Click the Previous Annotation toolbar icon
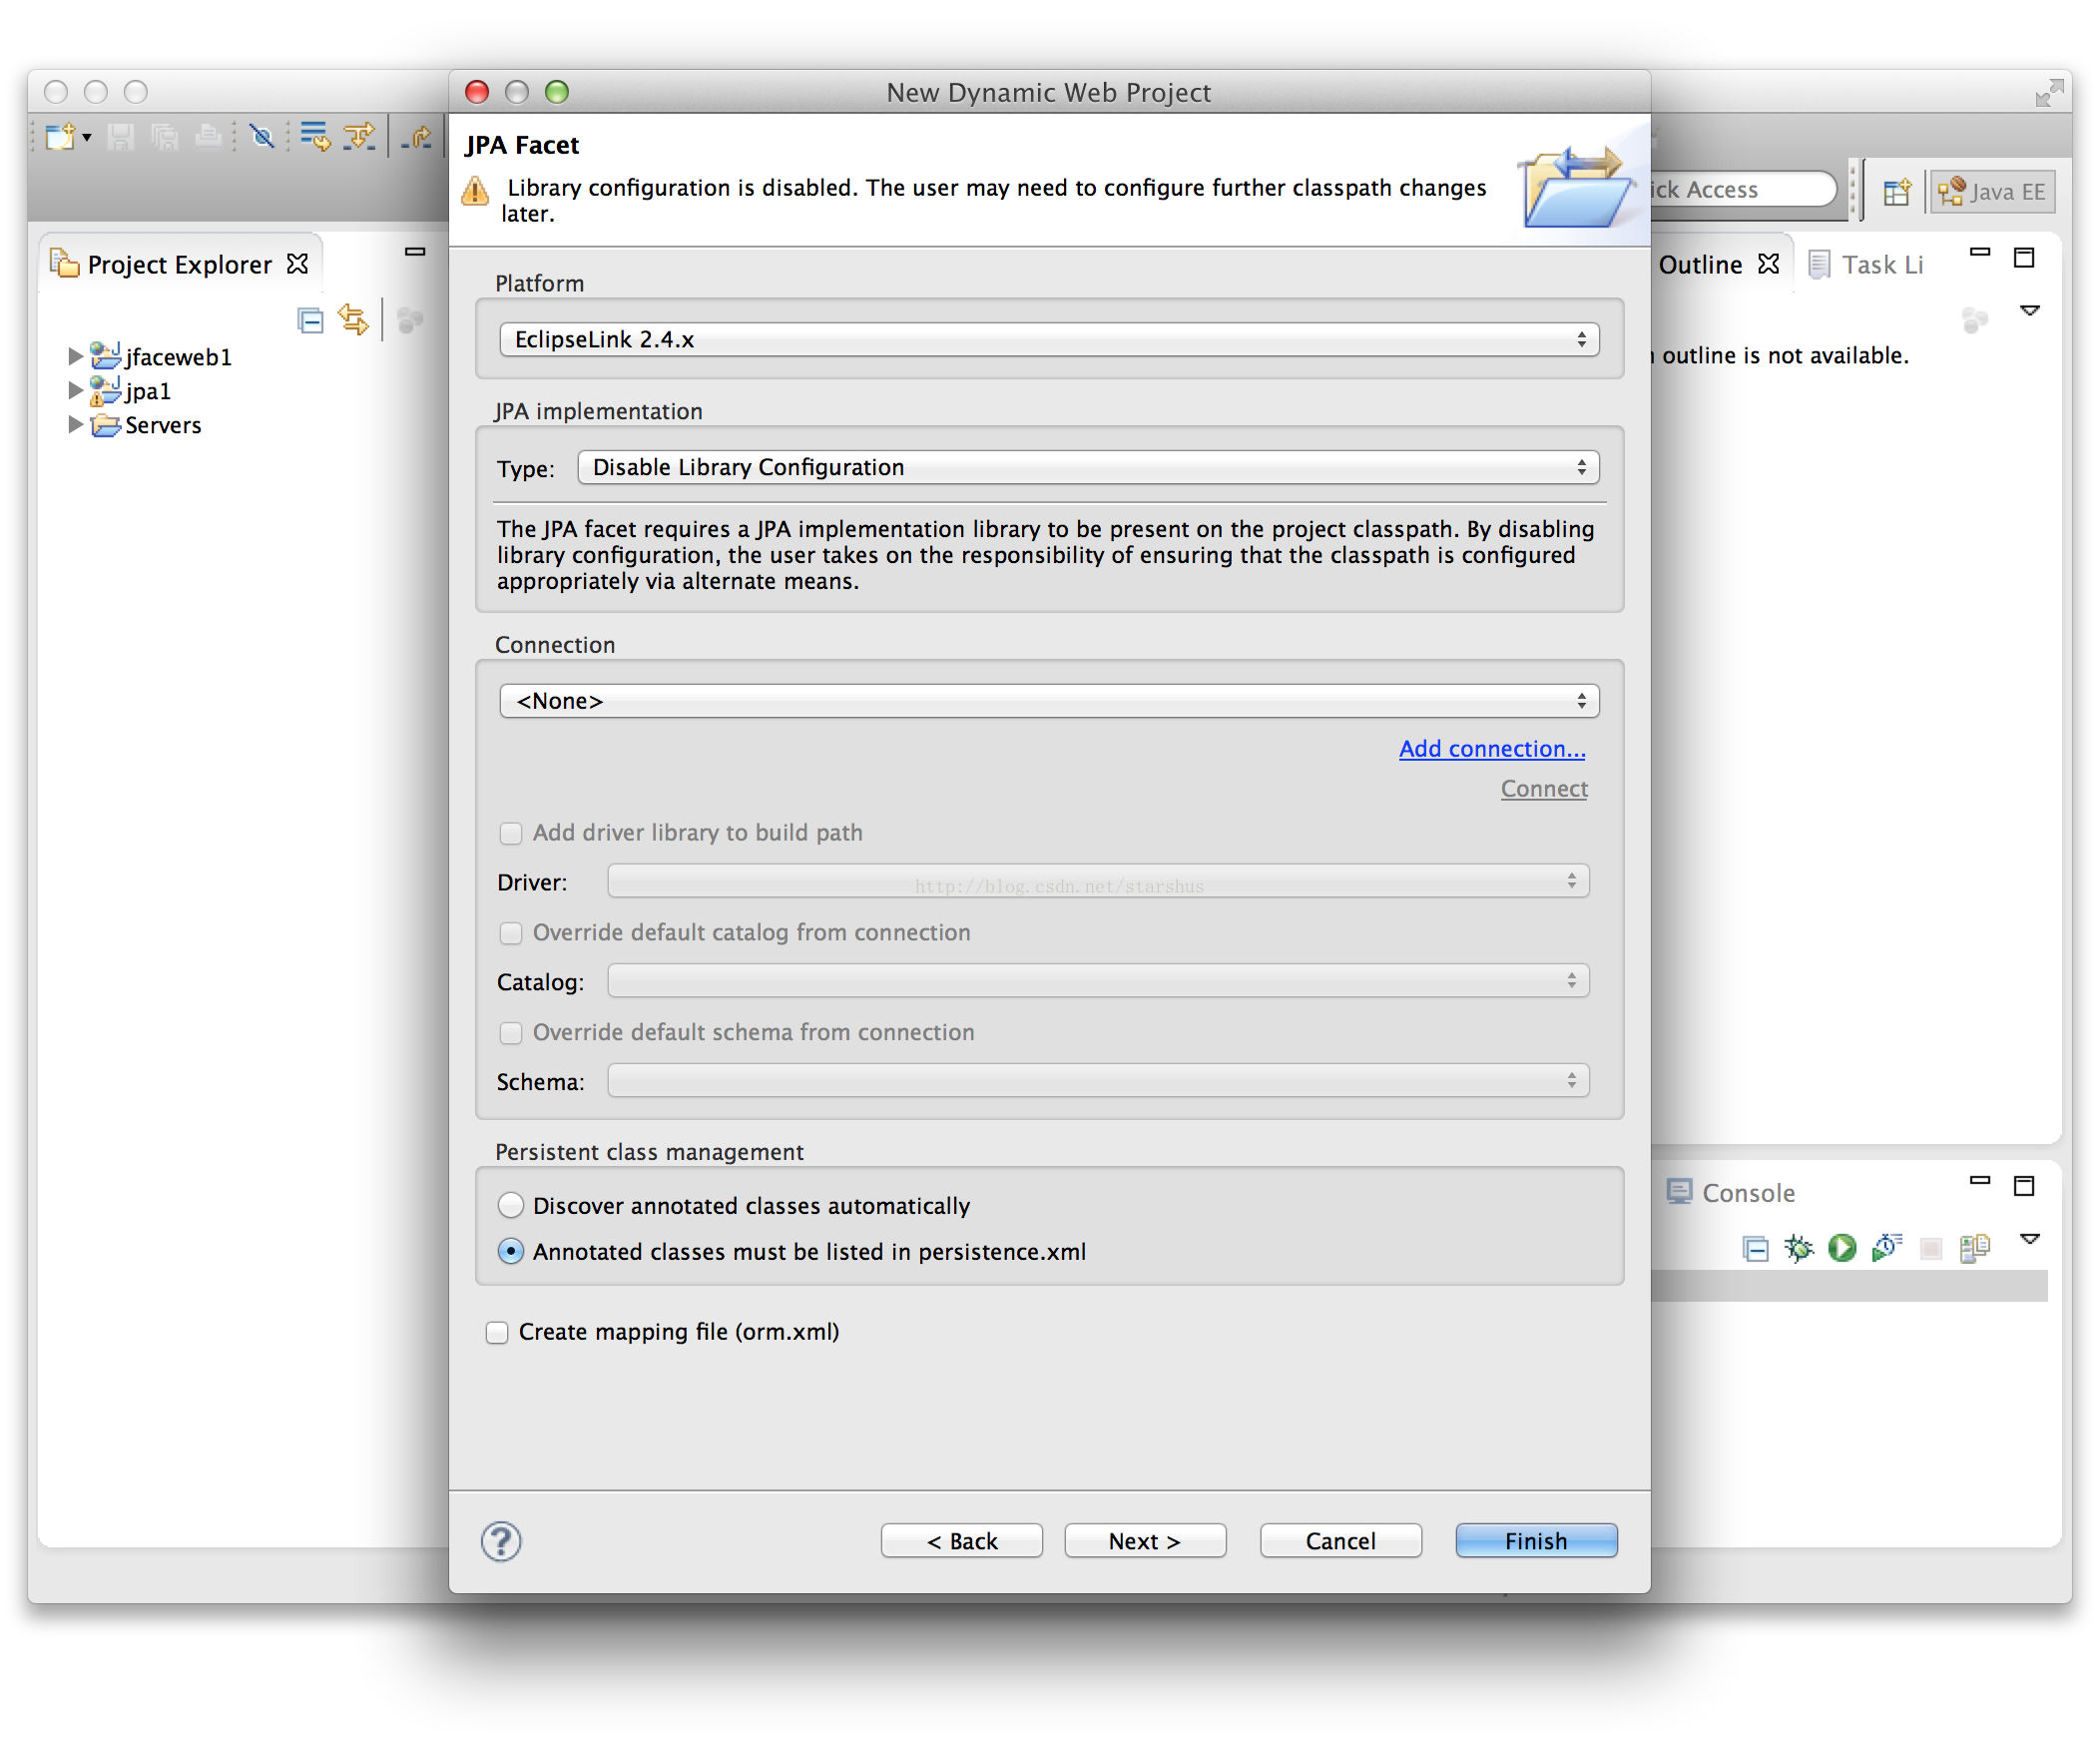Screen dimensions: 2100x1751 [x=359, y=136]
